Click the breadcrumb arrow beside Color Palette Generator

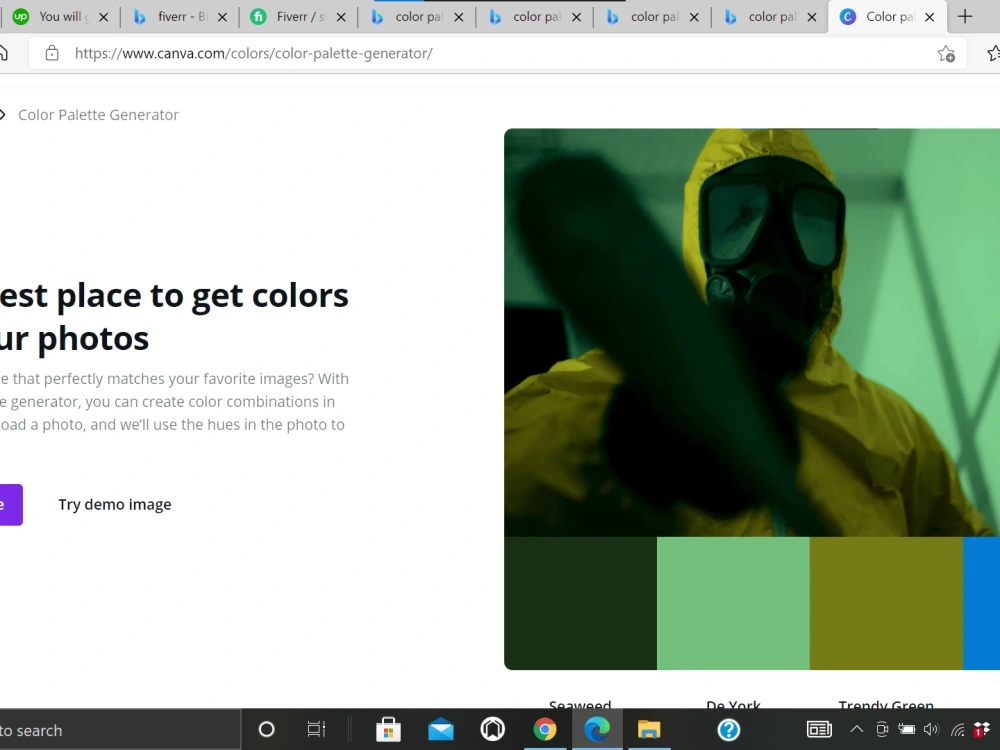(x=4, y=114)
